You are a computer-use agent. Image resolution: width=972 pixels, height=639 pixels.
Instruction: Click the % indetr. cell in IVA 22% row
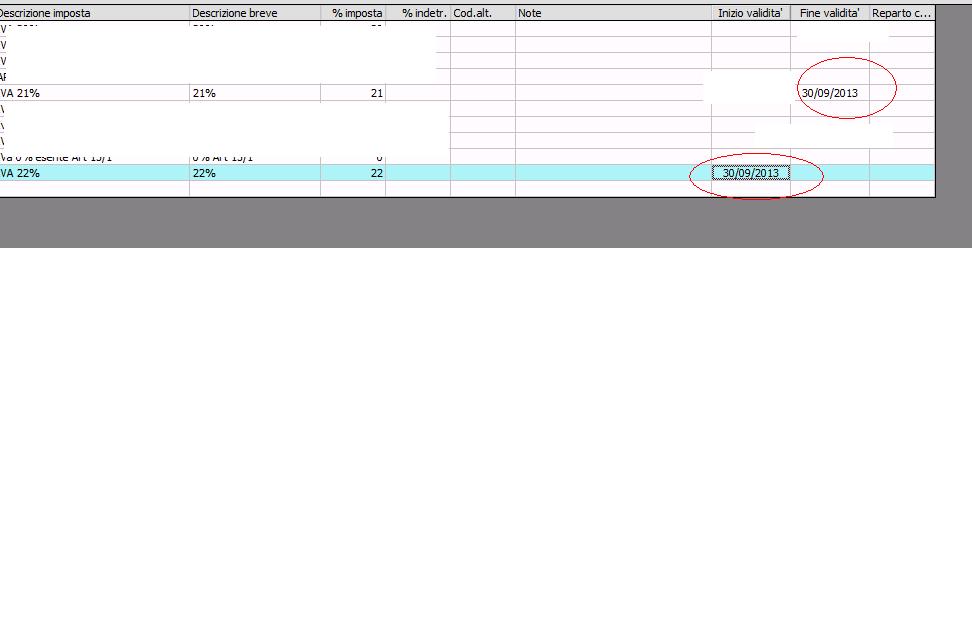[x=418, y=173]
